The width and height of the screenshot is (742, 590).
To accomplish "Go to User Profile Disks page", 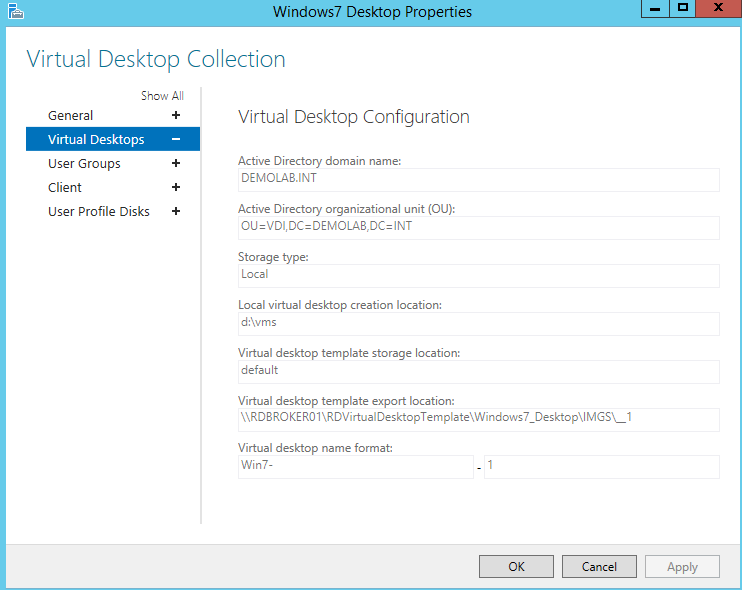I will [x=98, y=212].
